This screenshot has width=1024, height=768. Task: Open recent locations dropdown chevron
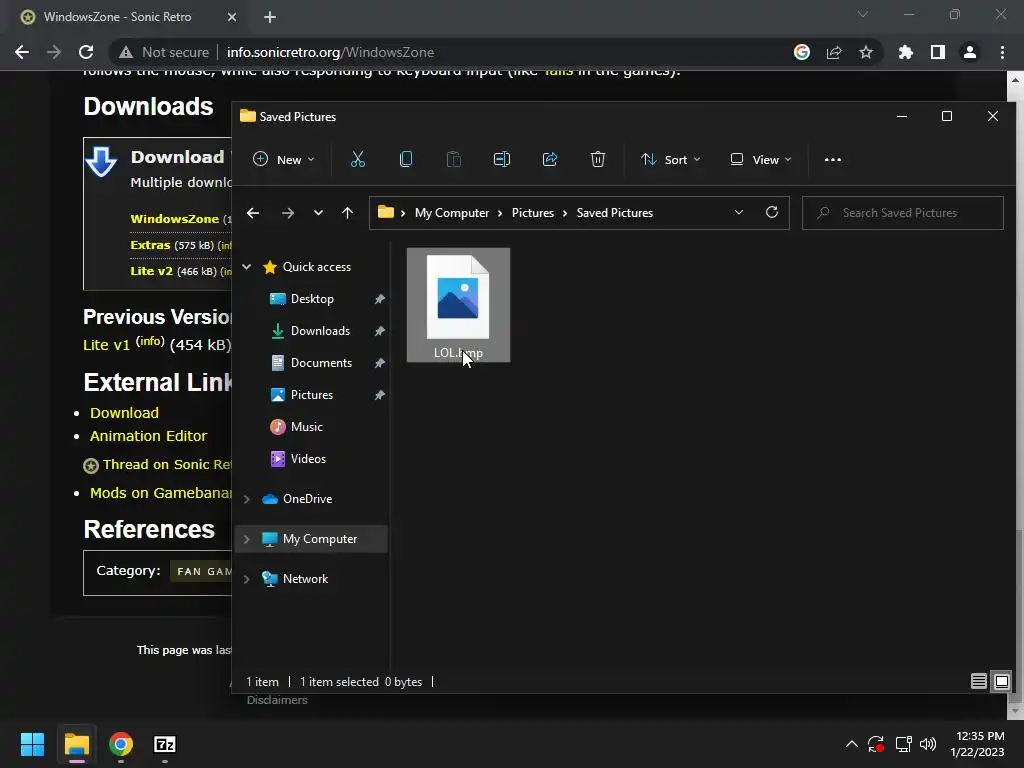point(318,213)
